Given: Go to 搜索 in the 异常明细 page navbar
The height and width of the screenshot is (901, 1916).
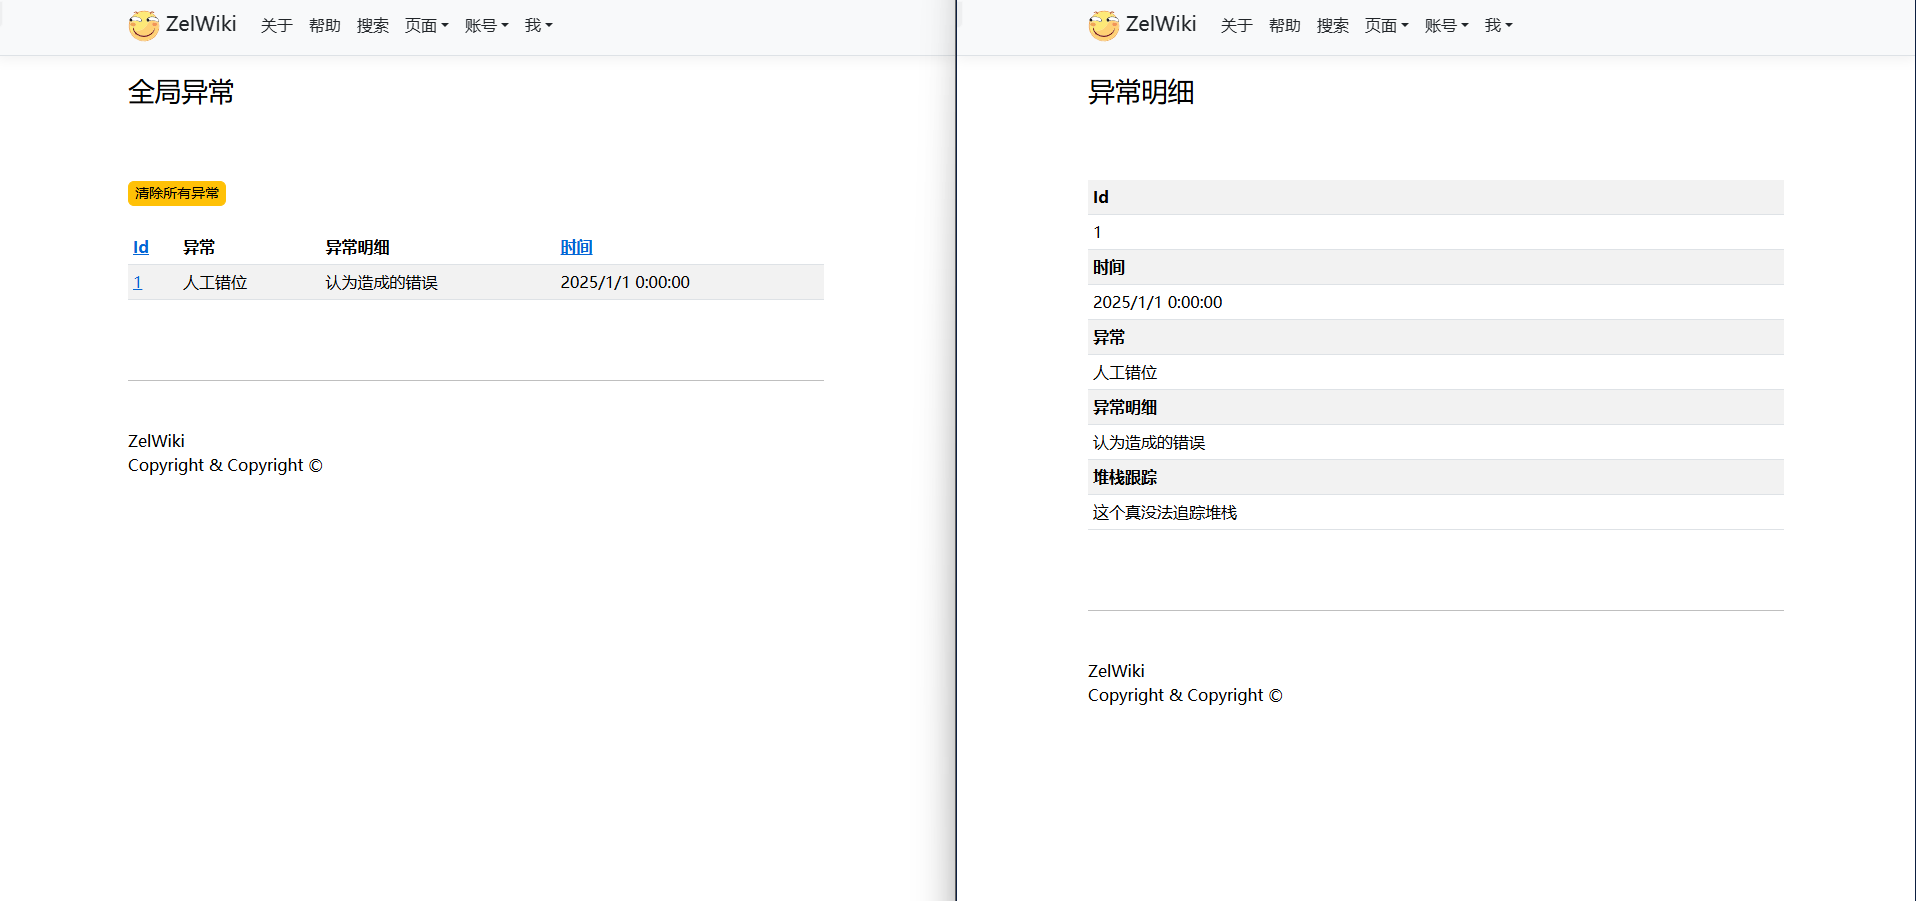Looking at the screenshot, I should [1332, 26].
